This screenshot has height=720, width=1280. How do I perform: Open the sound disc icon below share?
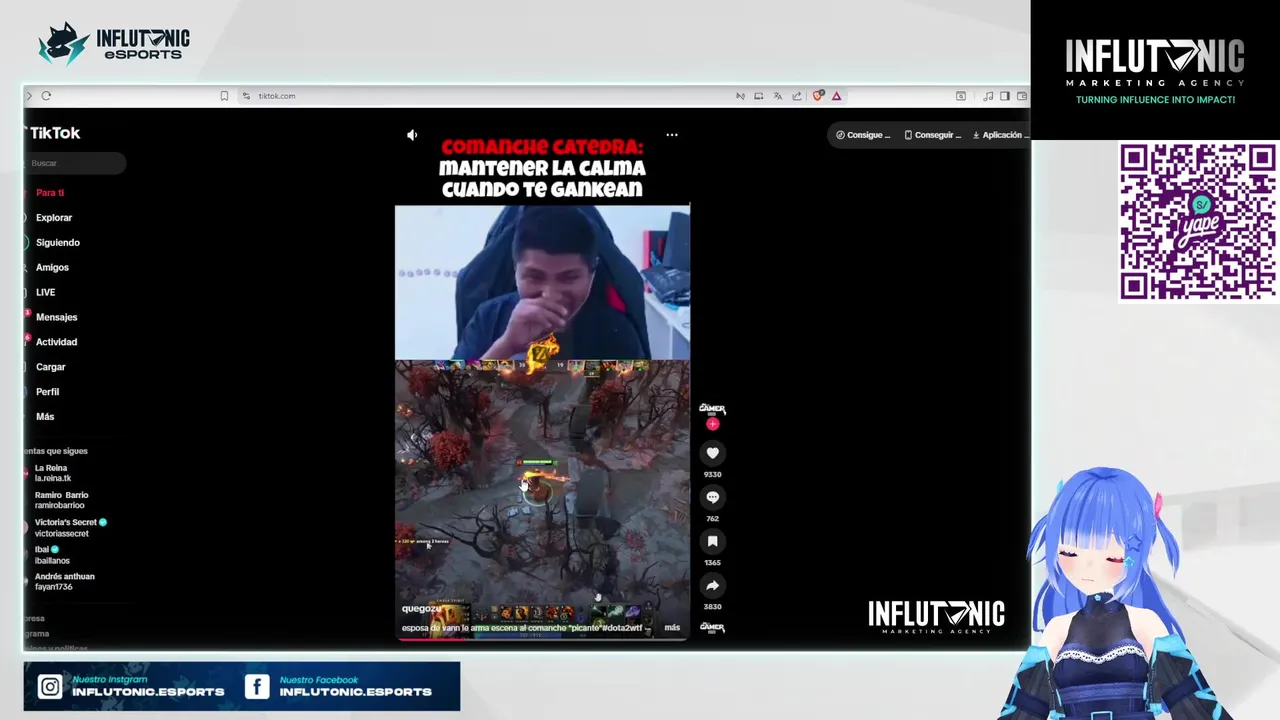pos(712,627)
